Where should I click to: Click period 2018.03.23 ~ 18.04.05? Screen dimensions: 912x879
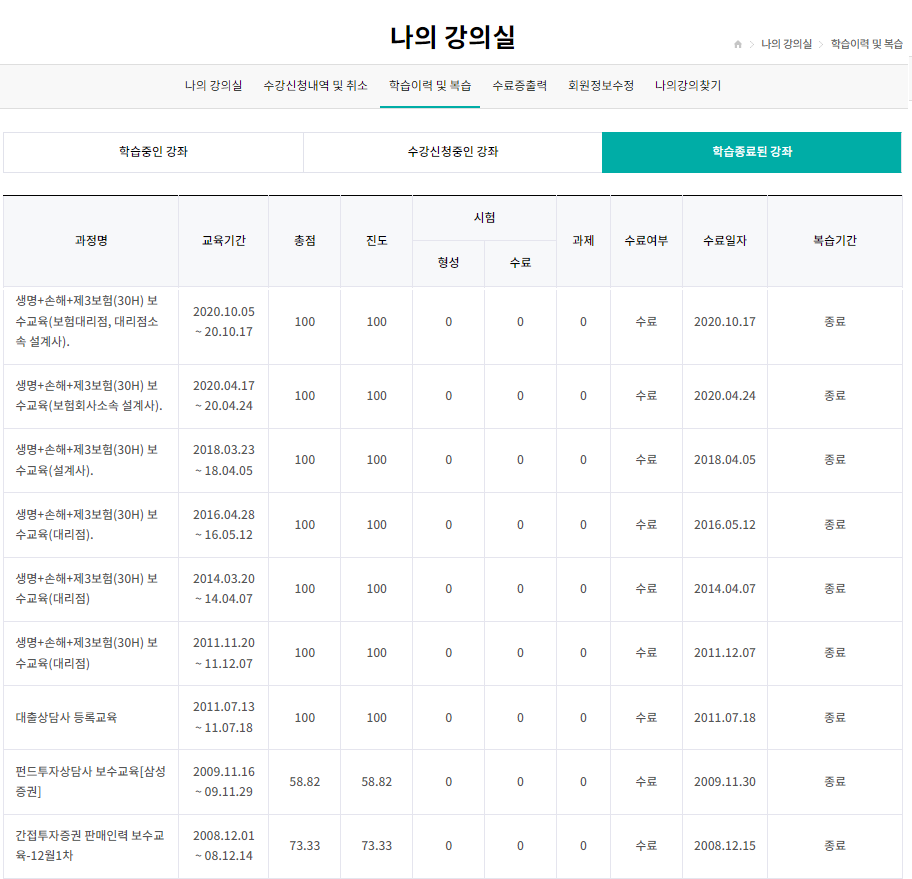[224, 460]
